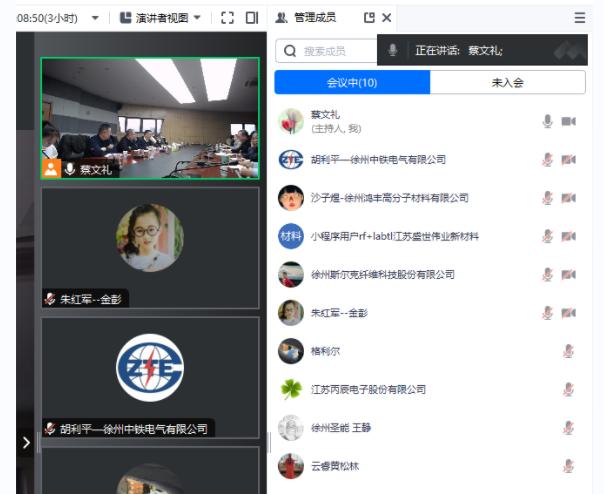Click the 管理成员 panel title
Screen dimensions: 604x494
315,18
